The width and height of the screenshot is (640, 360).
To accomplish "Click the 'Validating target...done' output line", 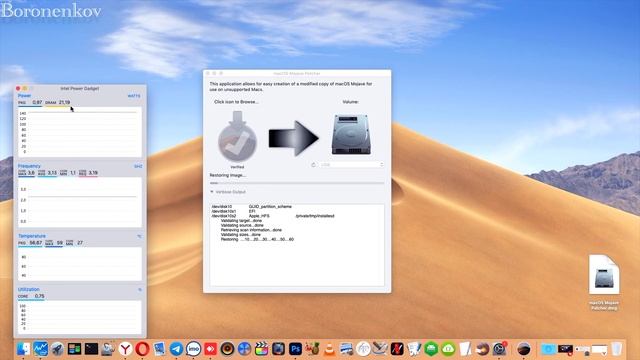I will tap(241, 220).
